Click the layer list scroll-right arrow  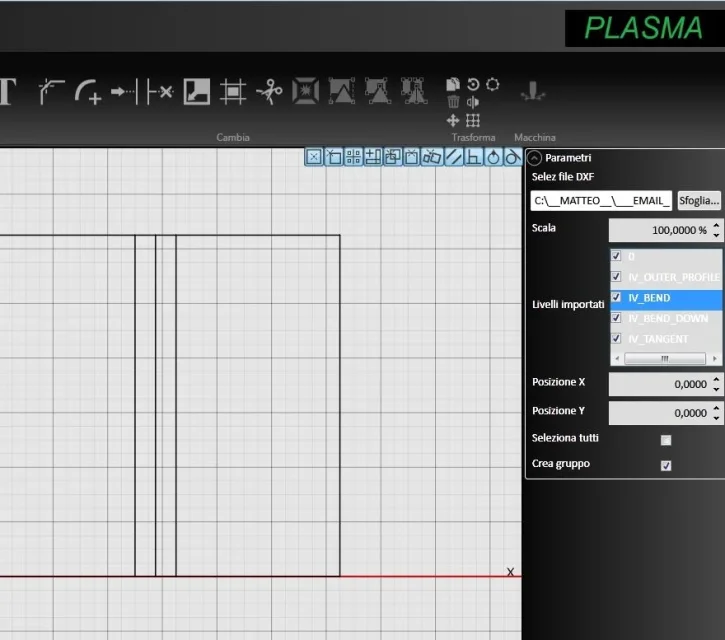pos(715,359)
